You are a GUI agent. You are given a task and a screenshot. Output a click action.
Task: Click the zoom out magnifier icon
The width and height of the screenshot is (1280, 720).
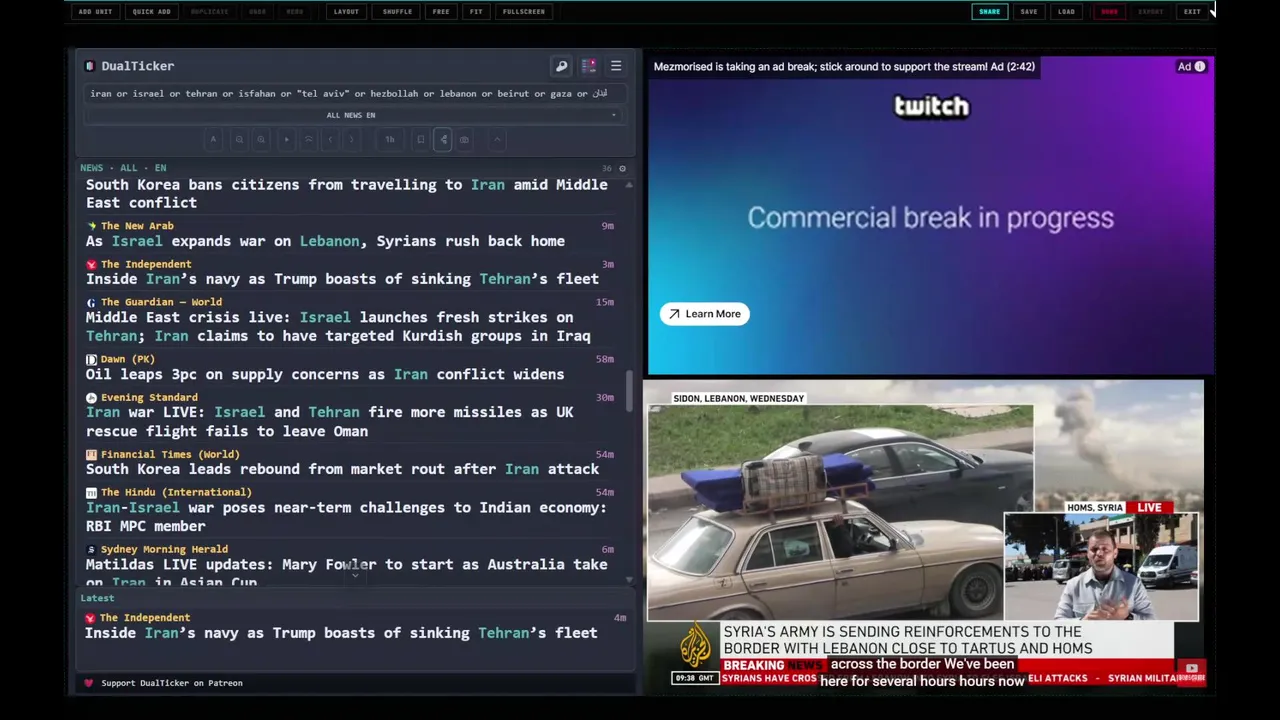(239, 140)
